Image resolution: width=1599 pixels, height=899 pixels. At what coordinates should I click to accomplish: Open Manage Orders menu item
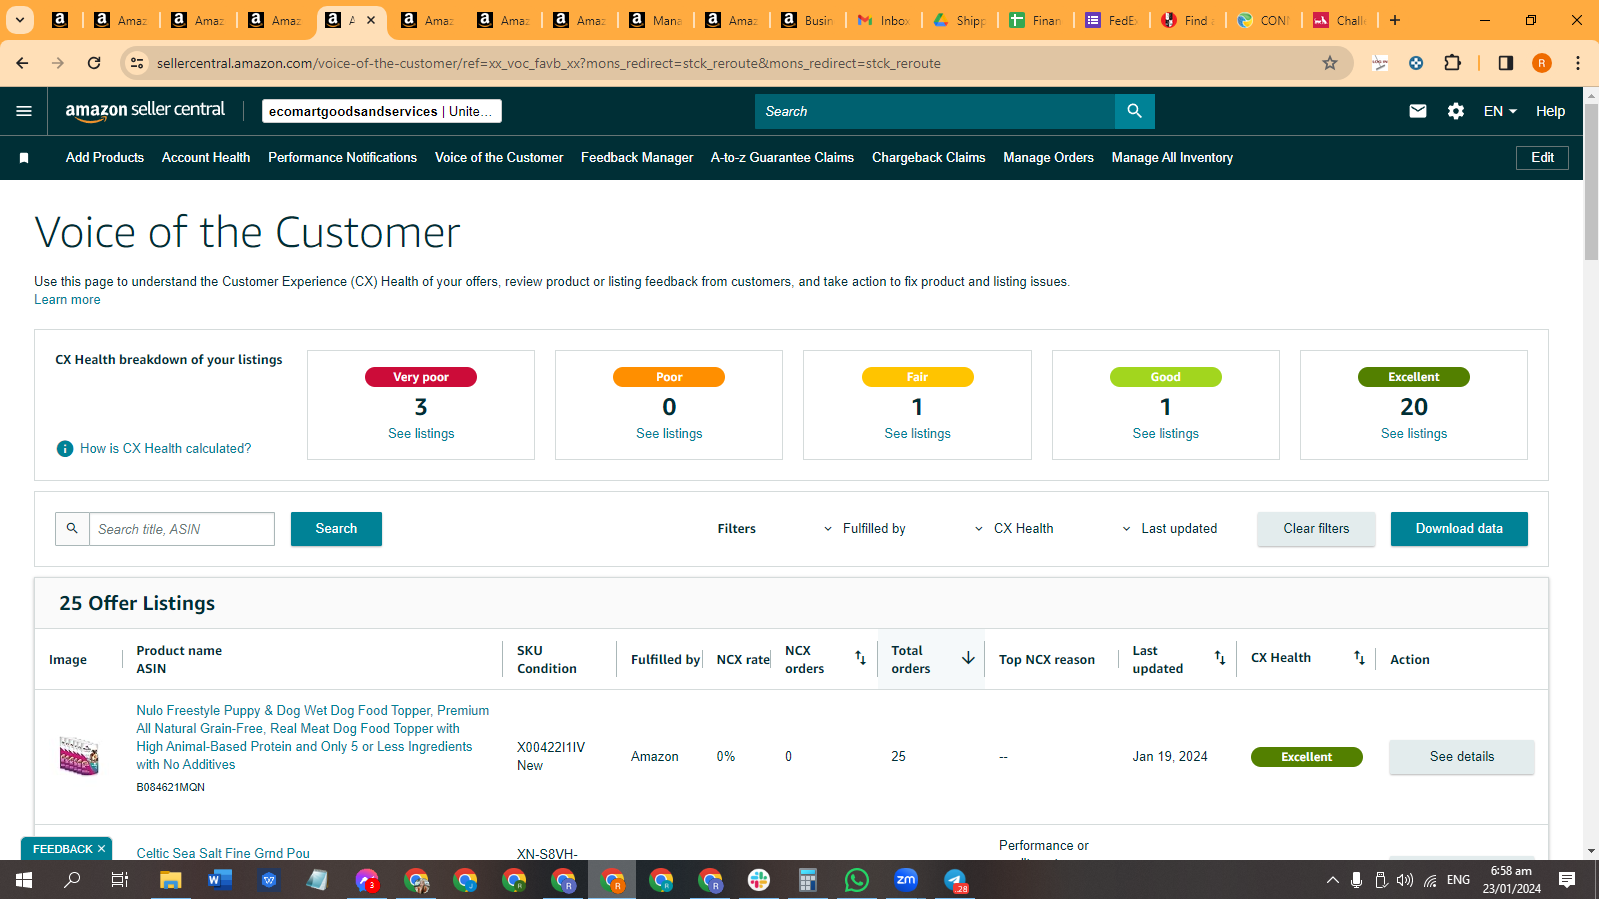[x=1048, y=158]
